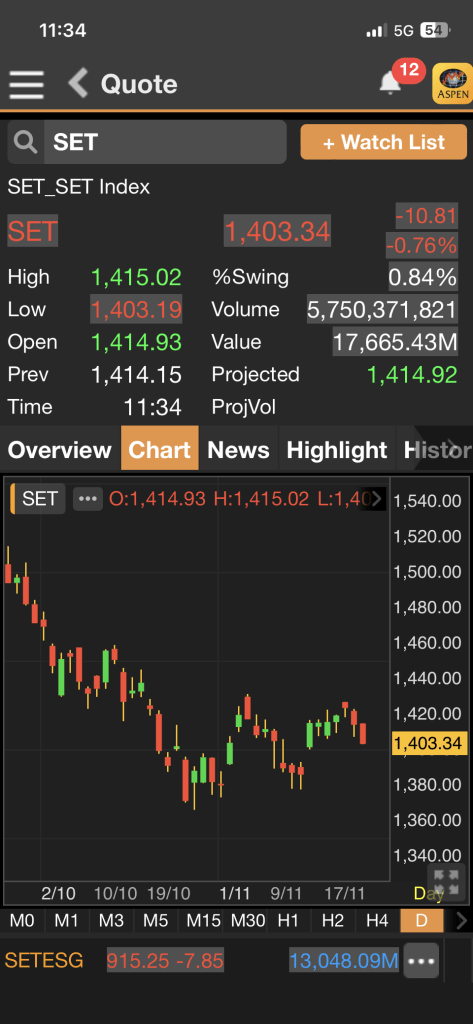This screenshot has height=1024, width=473.
Task: Tap the search magnifier icon
Action: (26, 142)
